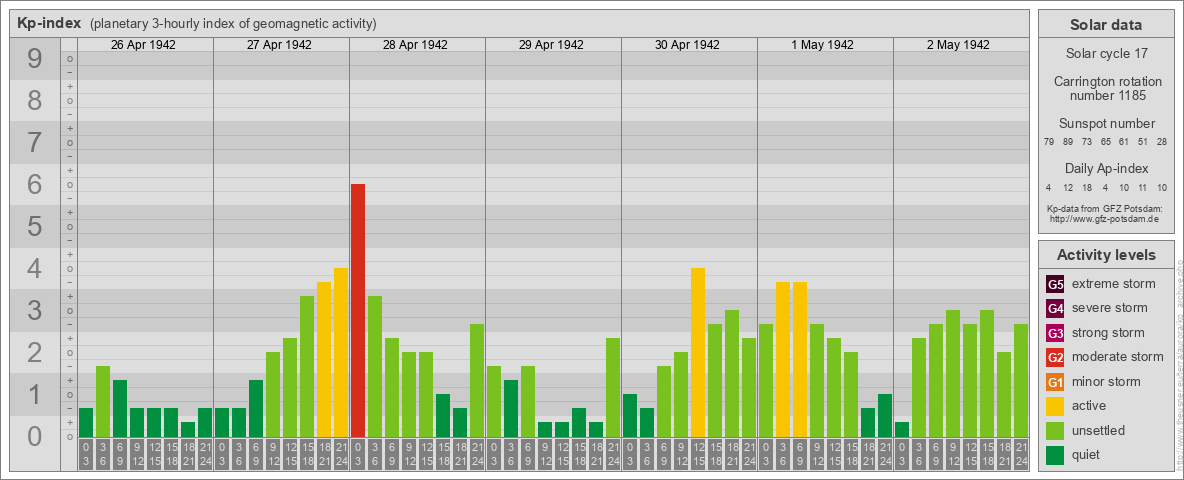The height and width of the screenshot is (480, 1184).
Task: Click the G4 severe storm badge
Action: (1055, 309)
